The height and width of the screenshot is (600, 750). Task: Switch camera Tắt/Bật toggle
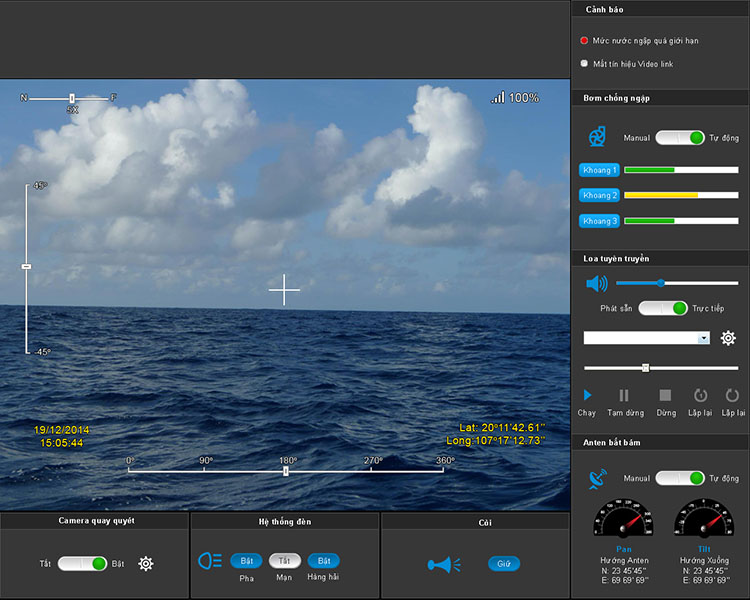click(82, 563)
